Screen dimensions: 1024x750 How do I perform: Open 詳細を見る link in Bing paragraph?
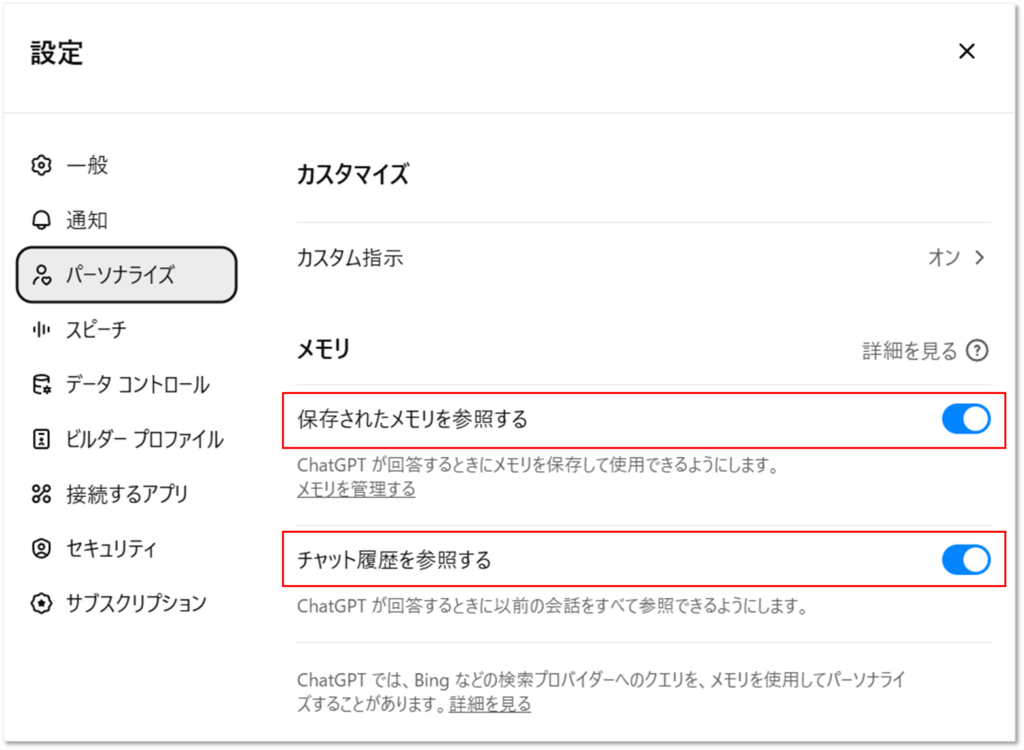point(490,704)
